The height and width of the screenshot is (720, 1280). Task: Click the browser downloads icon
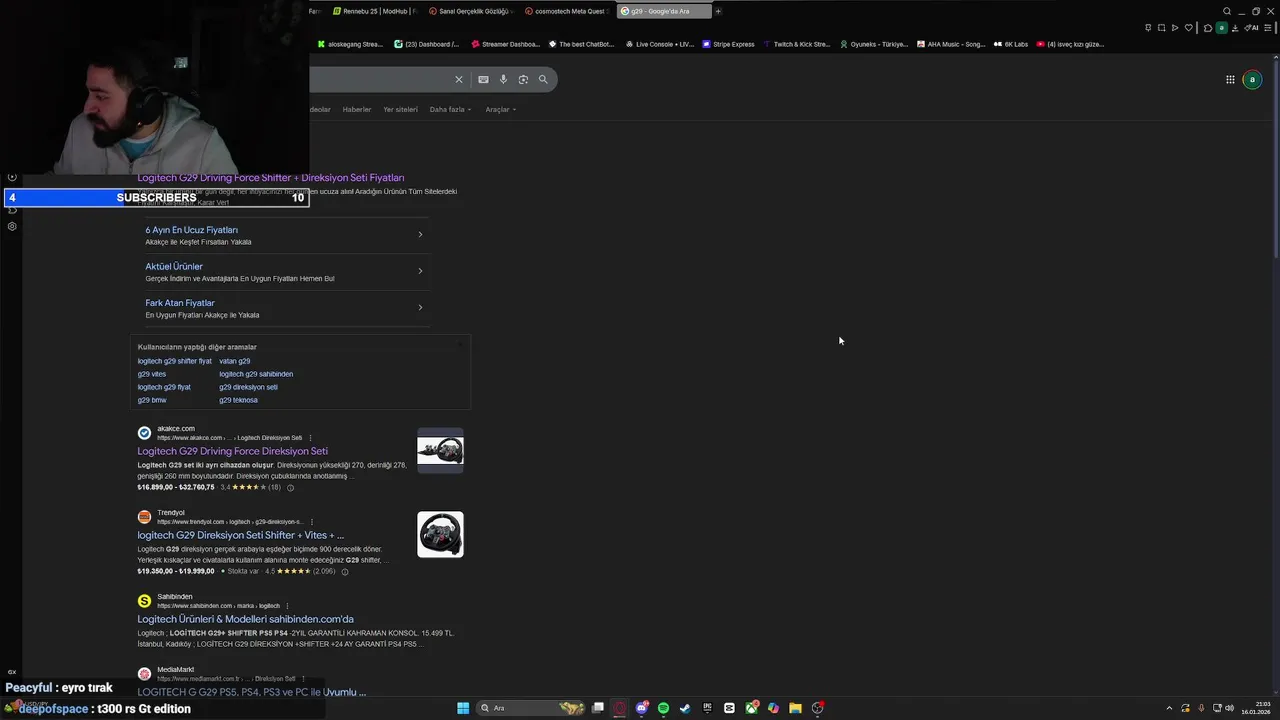pyautogui.click(x=1235, y=28)
